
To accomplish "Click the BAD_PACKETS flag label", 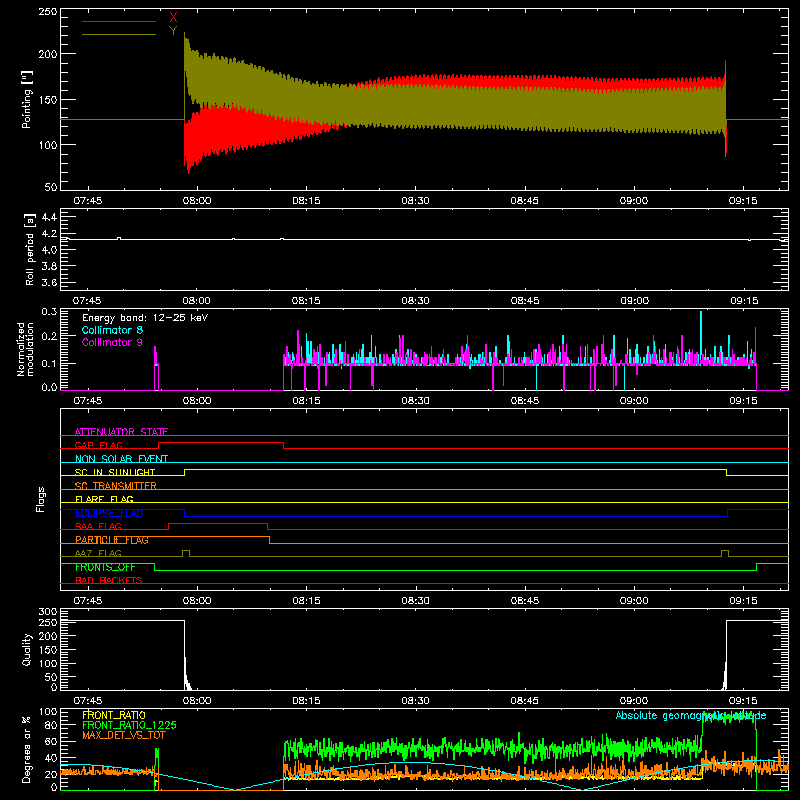I will tap(109, 580).
